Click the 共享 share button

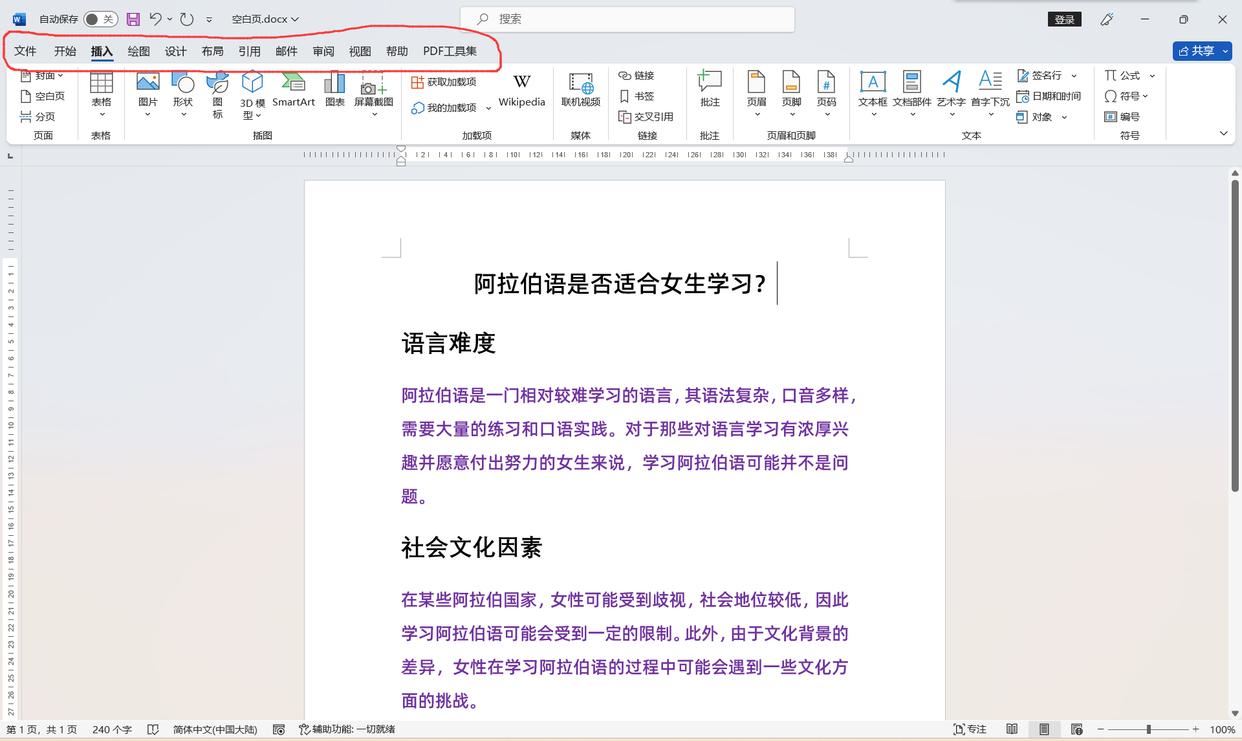(x=1200, y=50)
